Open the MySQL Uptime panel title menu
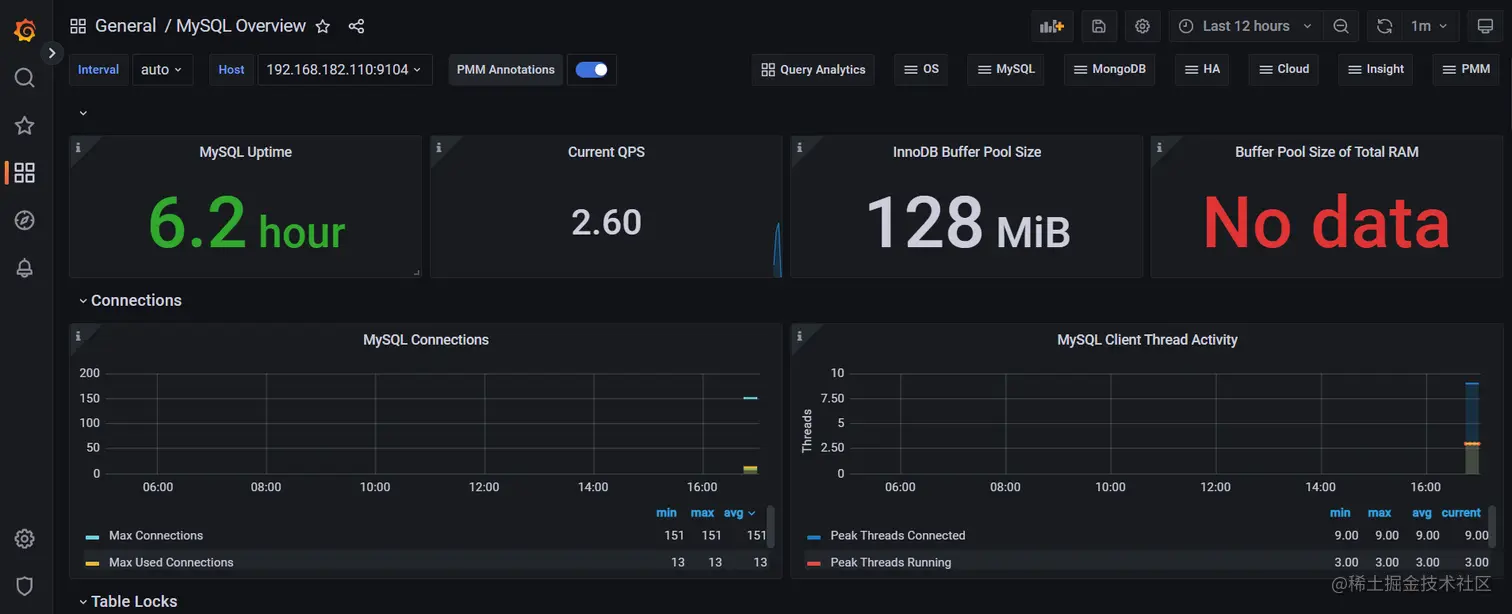The image size is (1512, 614). coord(245,152)
